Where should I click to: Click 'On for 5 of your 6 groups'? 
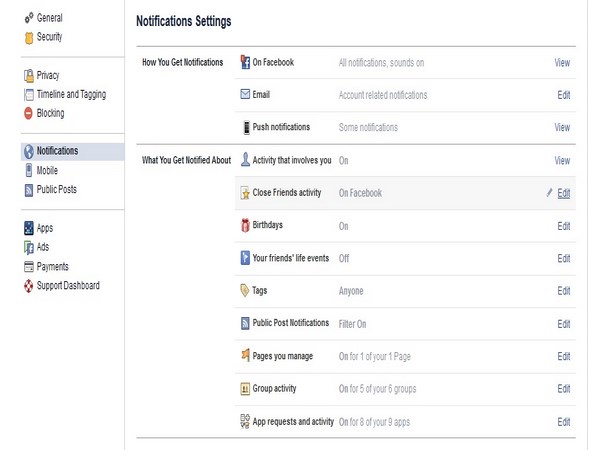(x=377, y=389)
